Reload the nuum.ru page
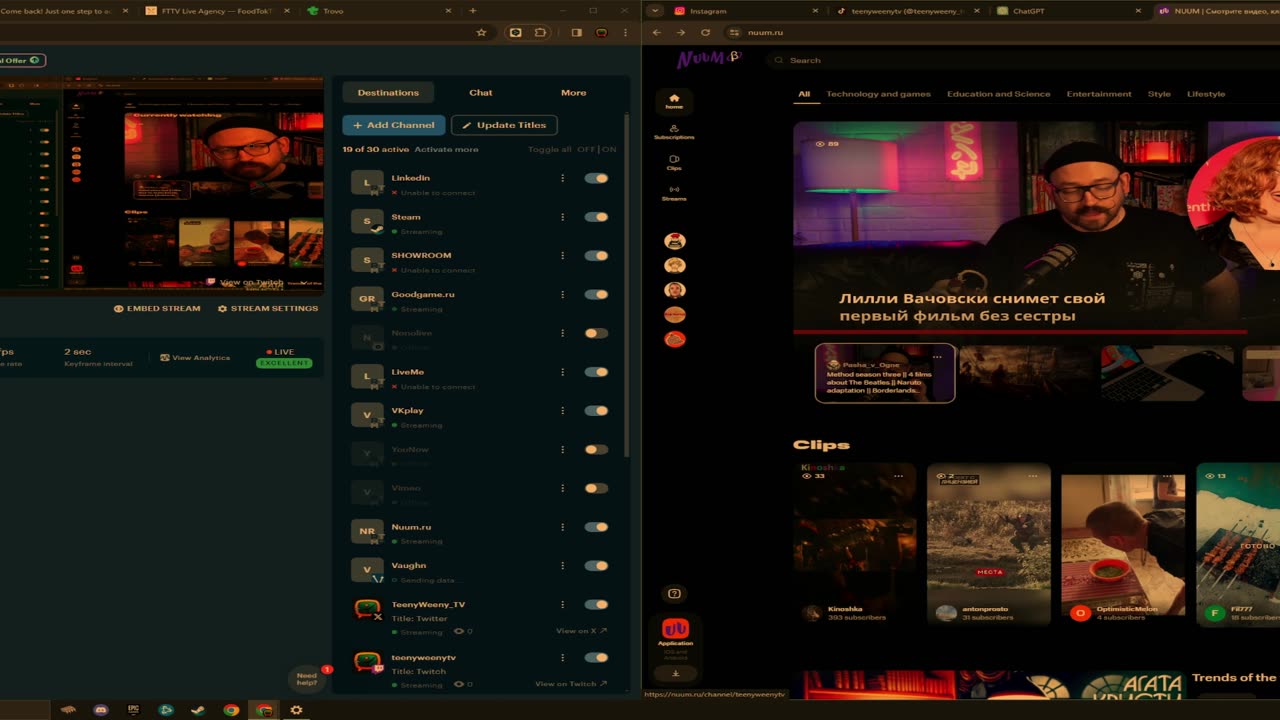Image resolution: width=1280 pixels, height=720 pixels. click(x=705, y=32)
